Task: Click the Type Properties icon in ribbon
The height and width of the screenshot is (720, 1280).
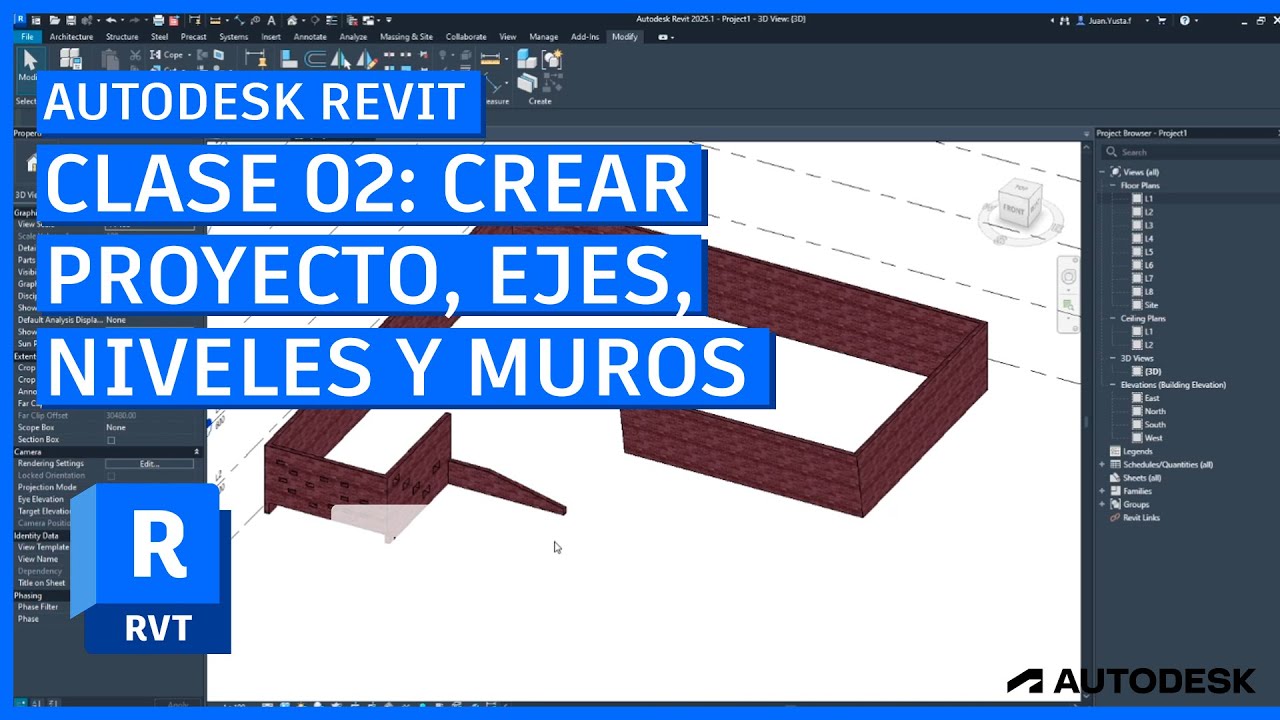Action: (70, 60)
